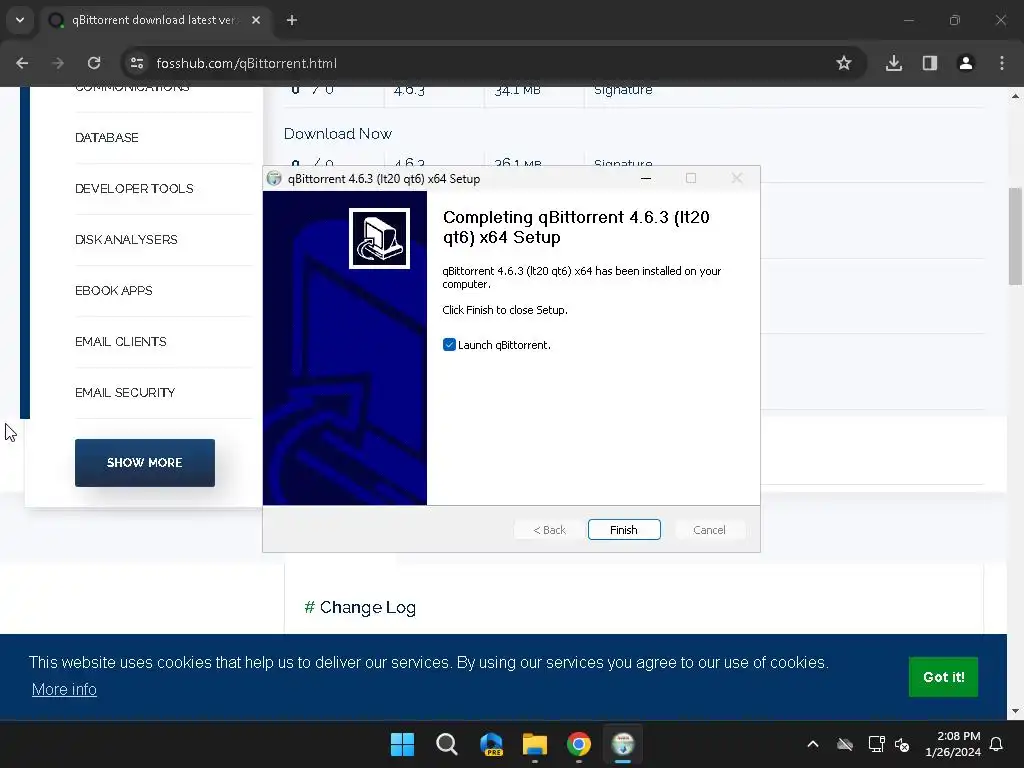This screenshot has width=1024, height=768.
Task: Click the Signature link for 34.1 MB file
Action: coord(623,91)
